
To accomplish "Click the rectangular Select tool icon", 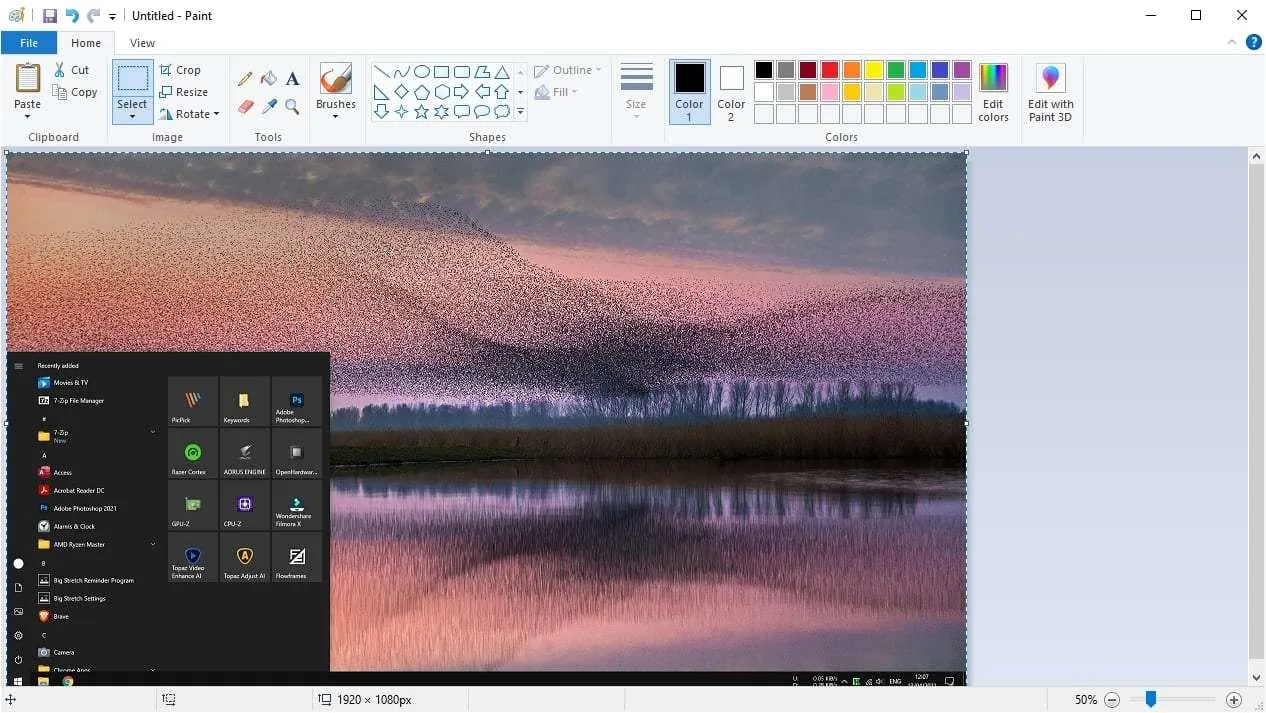I will [132, 79].
